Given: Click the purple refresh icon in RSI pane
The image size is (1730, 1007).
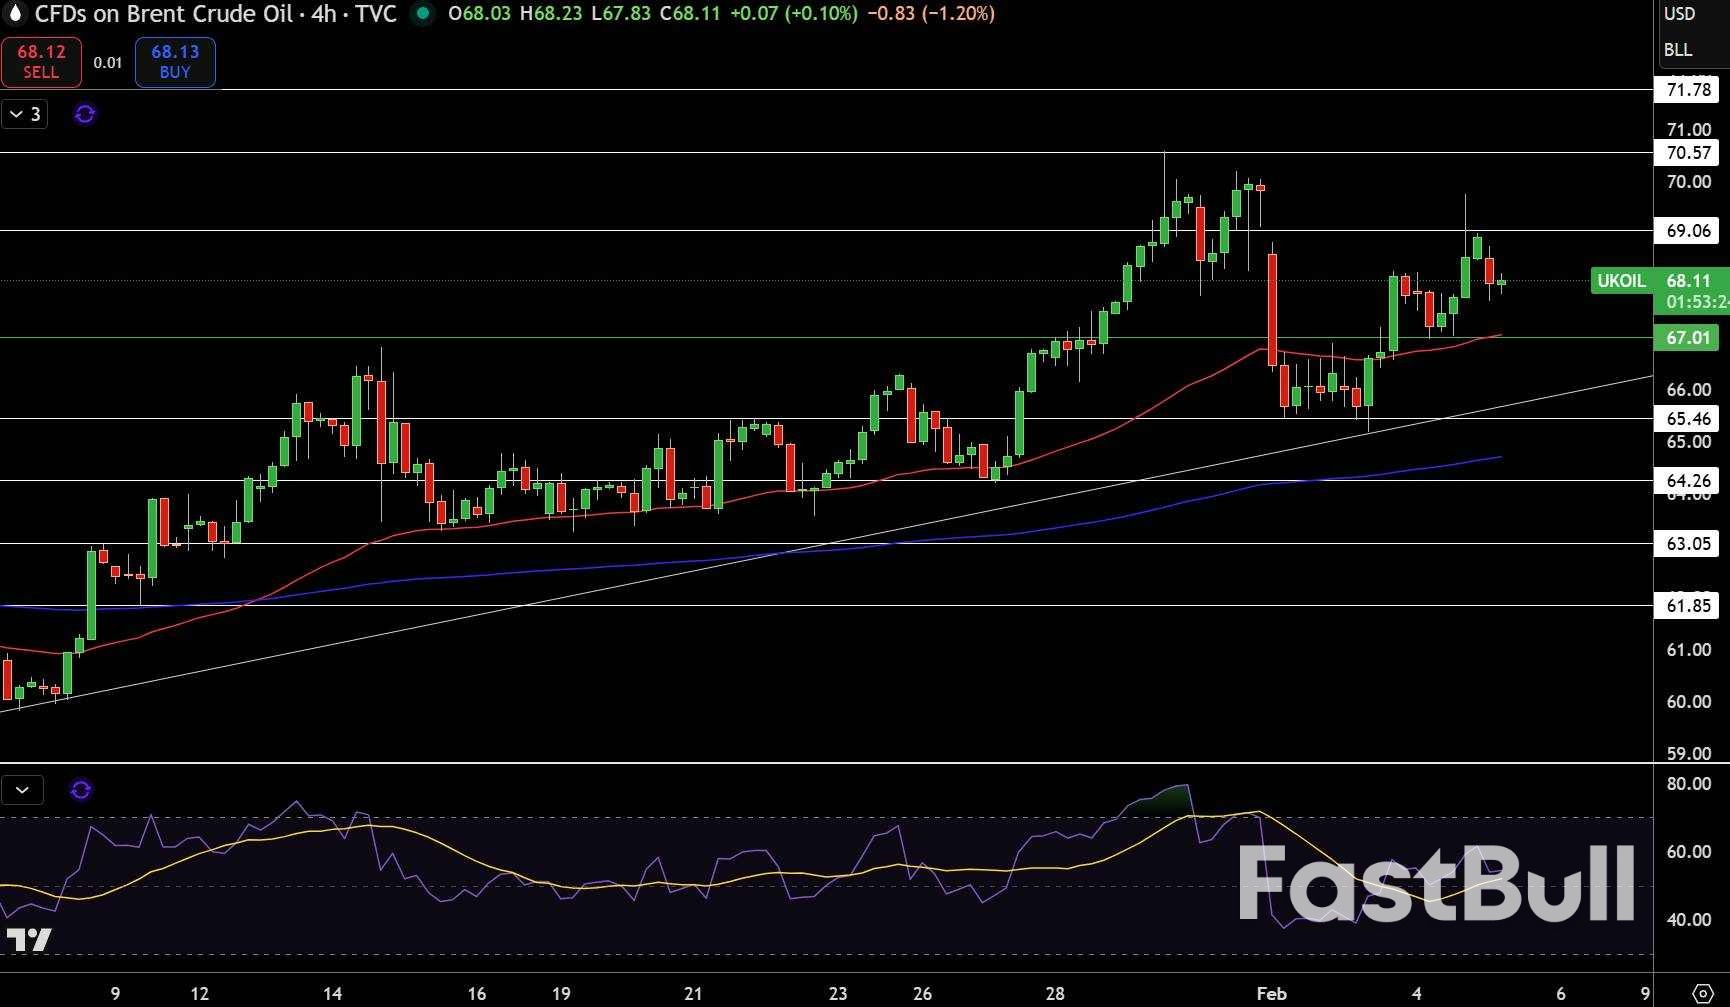Looking at the screenshot, I should pyautogui.click(x=81, y=790).
